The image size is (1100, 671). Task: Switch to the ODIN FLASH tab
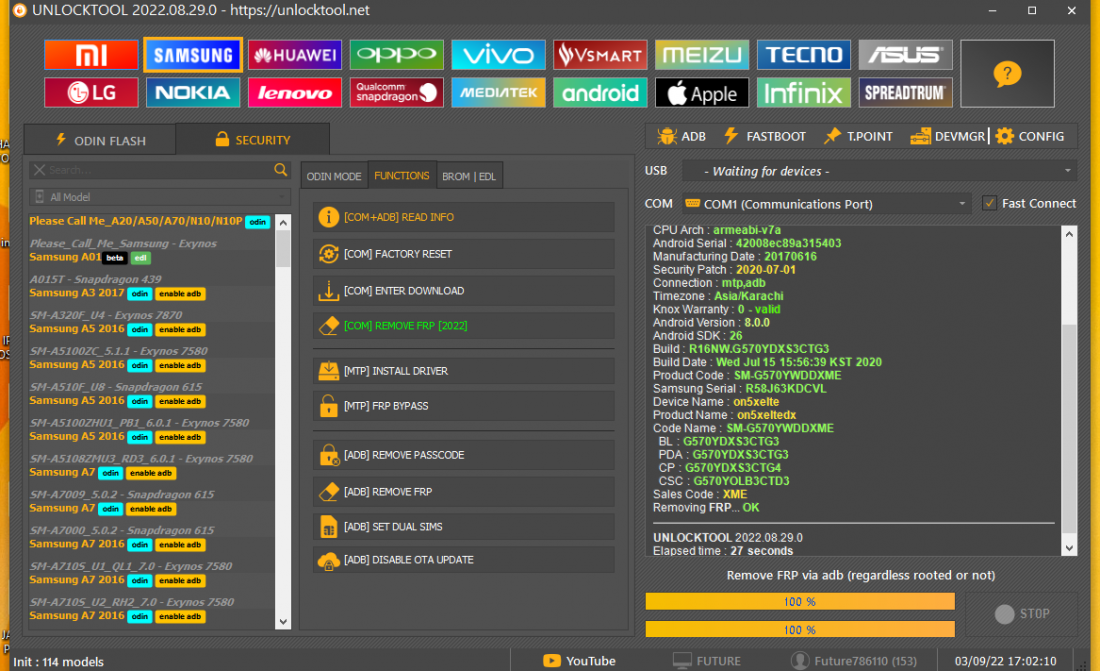(100, 140)
